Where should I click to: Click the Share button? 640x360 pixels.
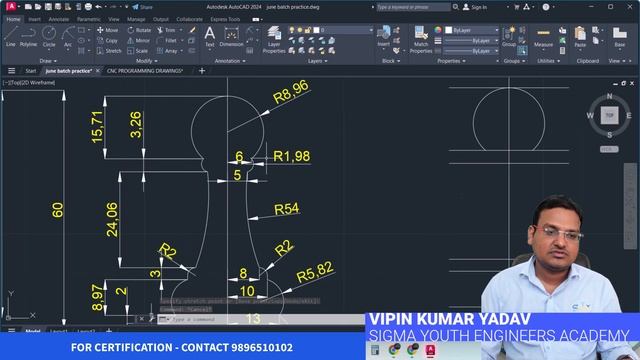(142, 7)
